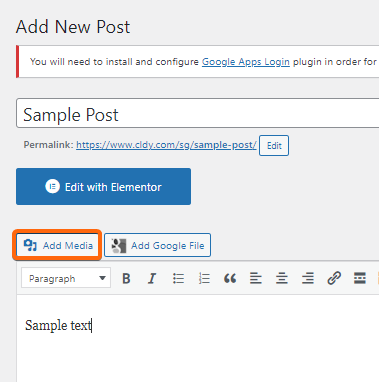Screen dimensions: 379x382
Task: Align text right
Action: [308, 278]
